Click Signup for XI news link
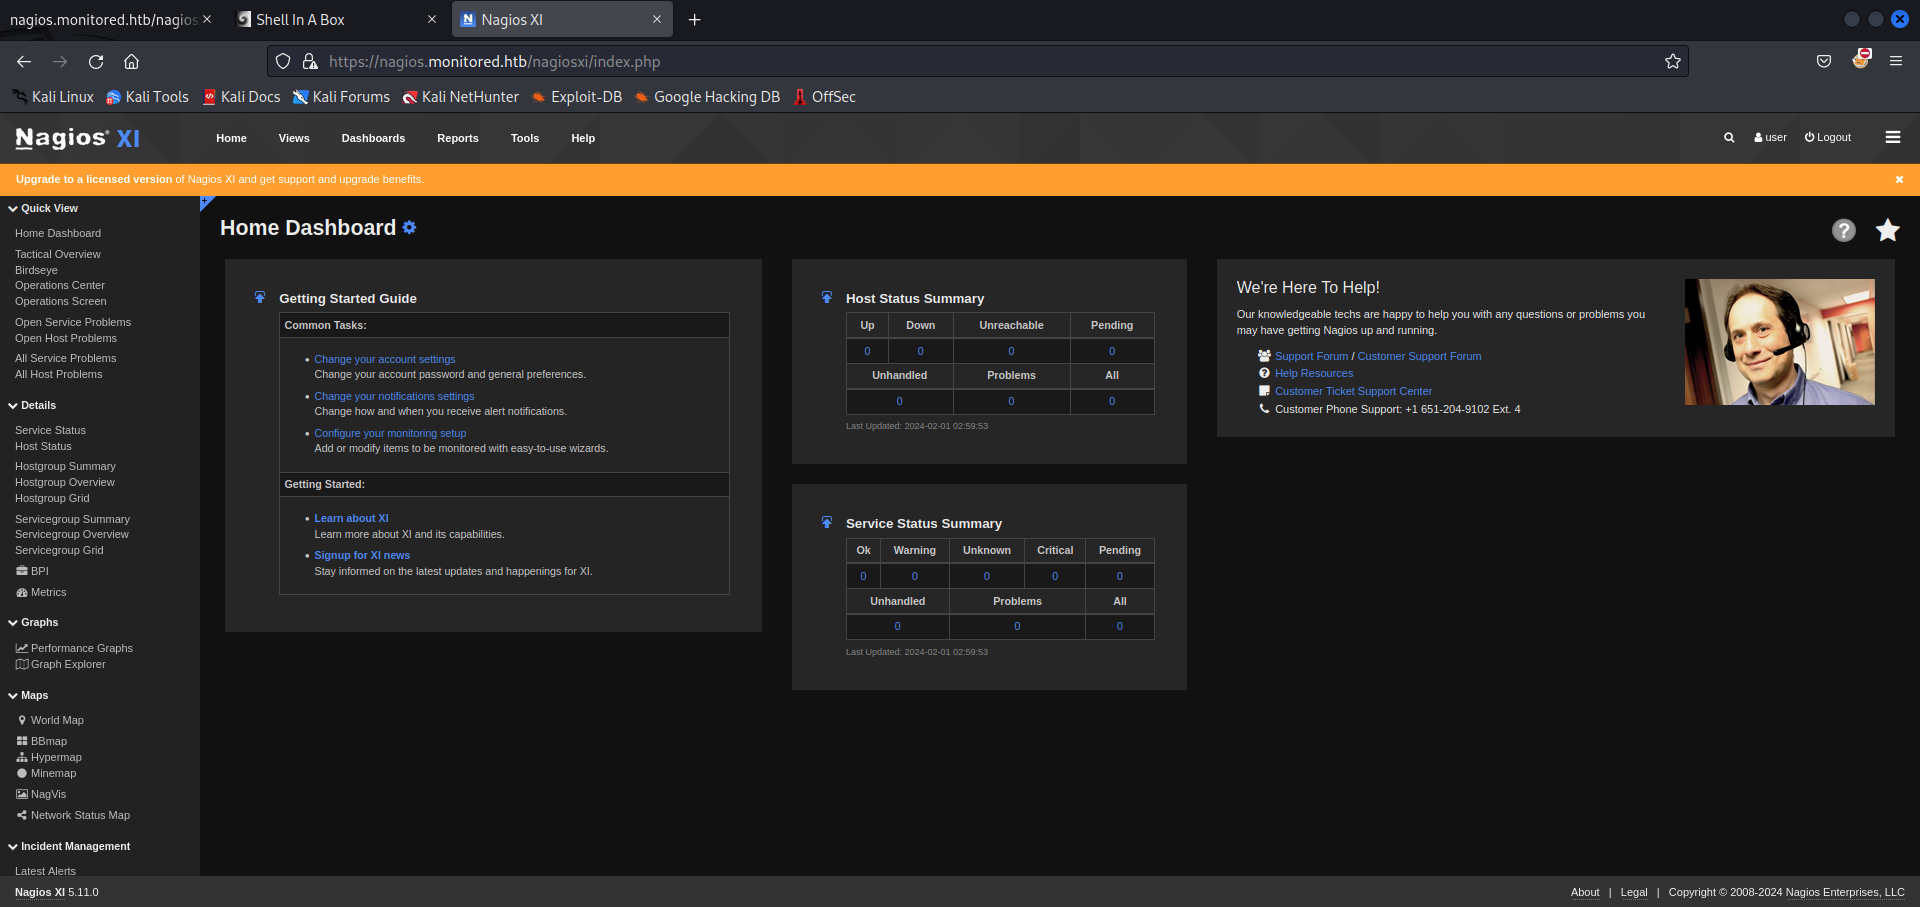The height and width of the screenshot is (907, 1920). click(362, 555)
